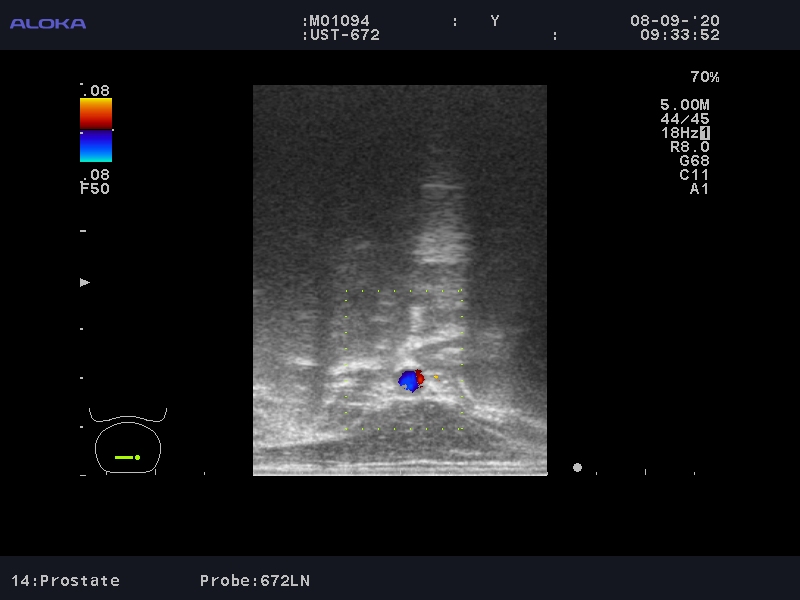Viewport: 800px width, 600px height.
Task: Select the C11 contrast parameter
Action: 693,175
